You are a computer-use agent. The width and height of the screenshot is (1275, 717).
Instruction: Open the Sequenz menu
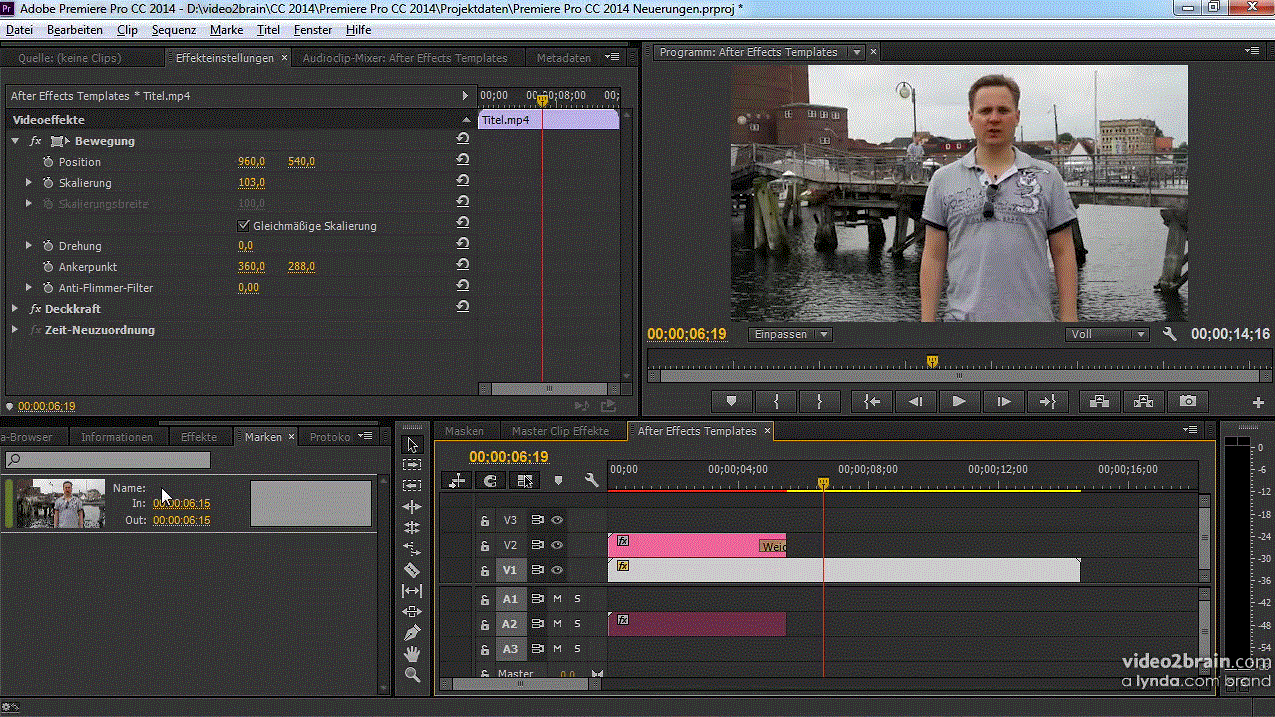tap(174, 30)
